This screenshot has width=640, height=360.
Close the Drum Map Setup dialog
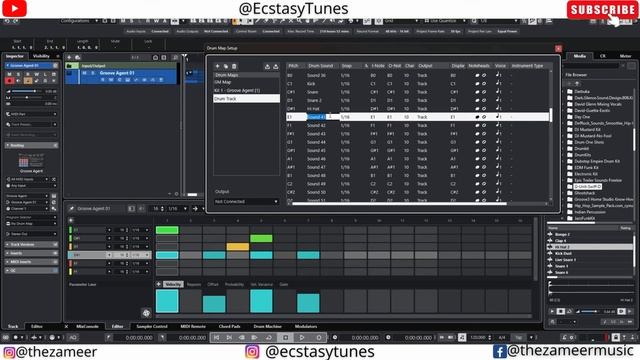click(x=558, y=48)
